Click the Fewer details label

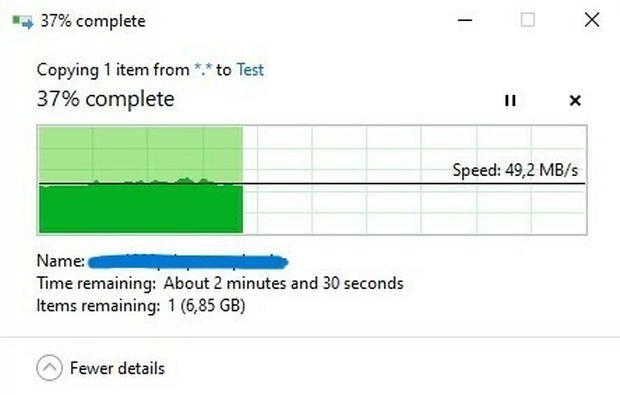pyautogui.click(x=117, y=369)
